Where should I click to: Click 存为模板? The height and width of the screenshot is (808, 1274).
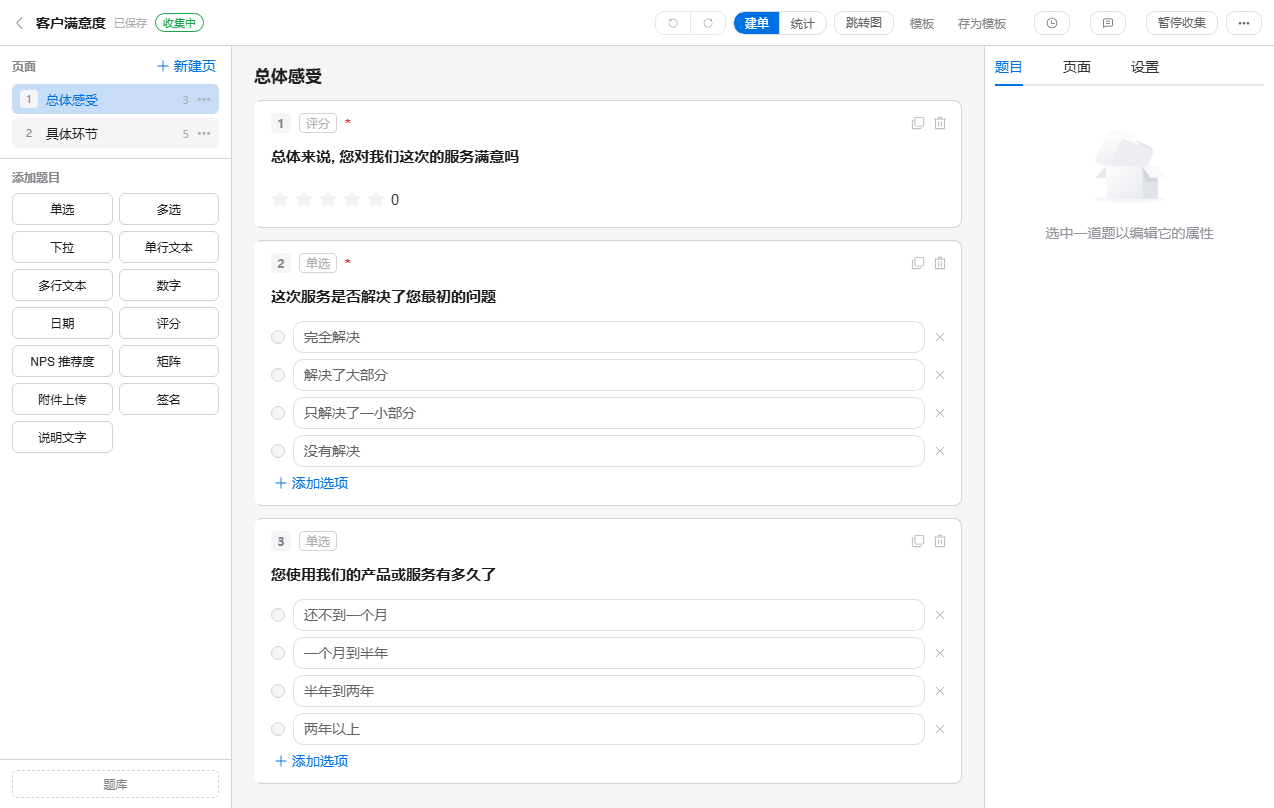click(x=982, y=23)
